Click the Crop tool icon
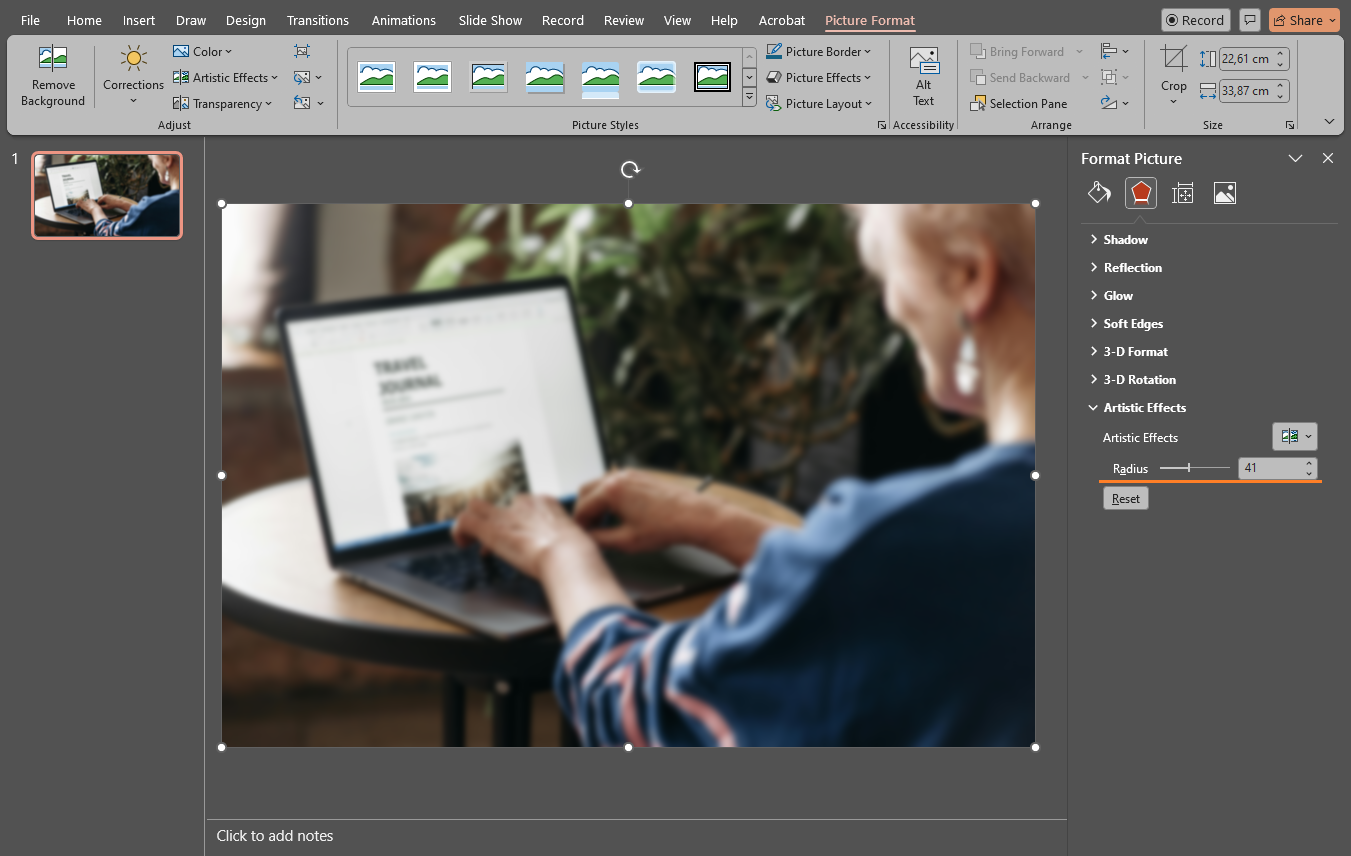 [1174, 59]
